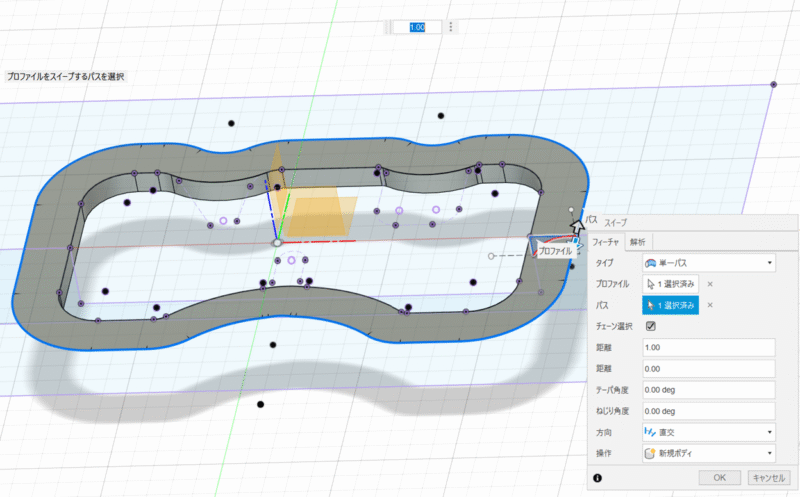Clear the path selection with its X icon
This screenshot has height=497, width=800.
pos(710,305)
